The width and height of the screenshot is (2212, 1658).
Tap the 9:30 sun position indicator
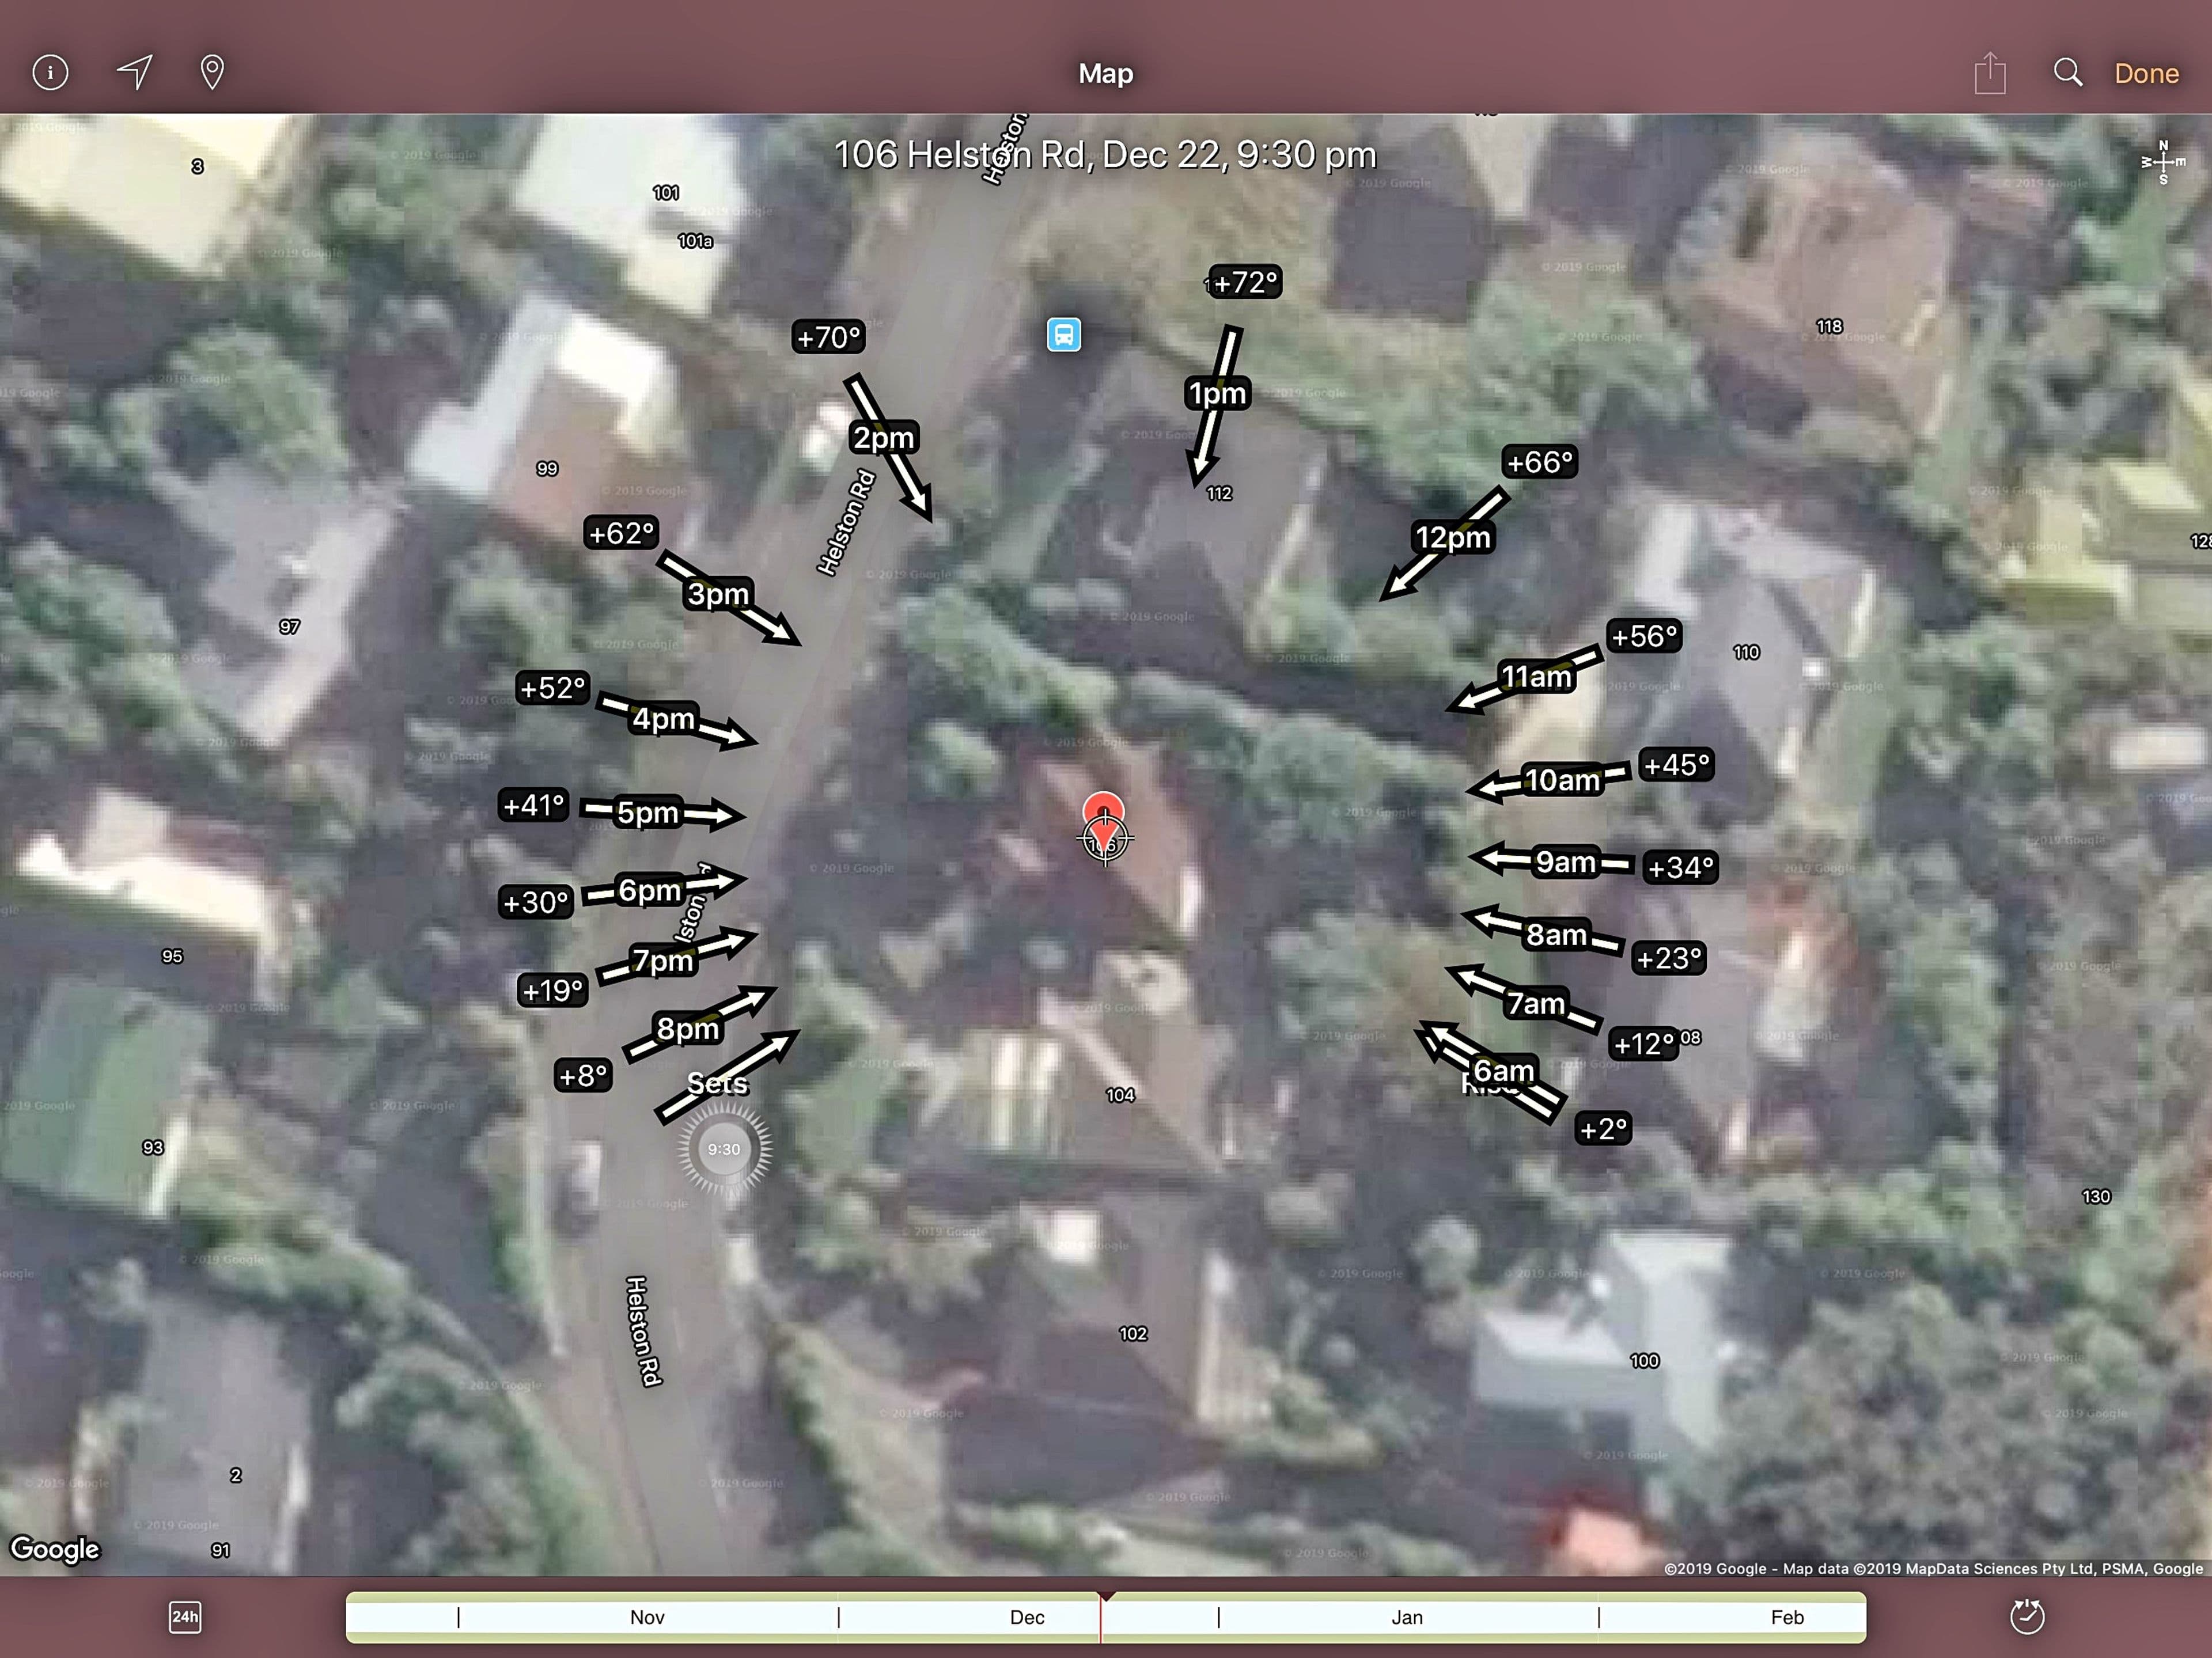coord(724,1149)
